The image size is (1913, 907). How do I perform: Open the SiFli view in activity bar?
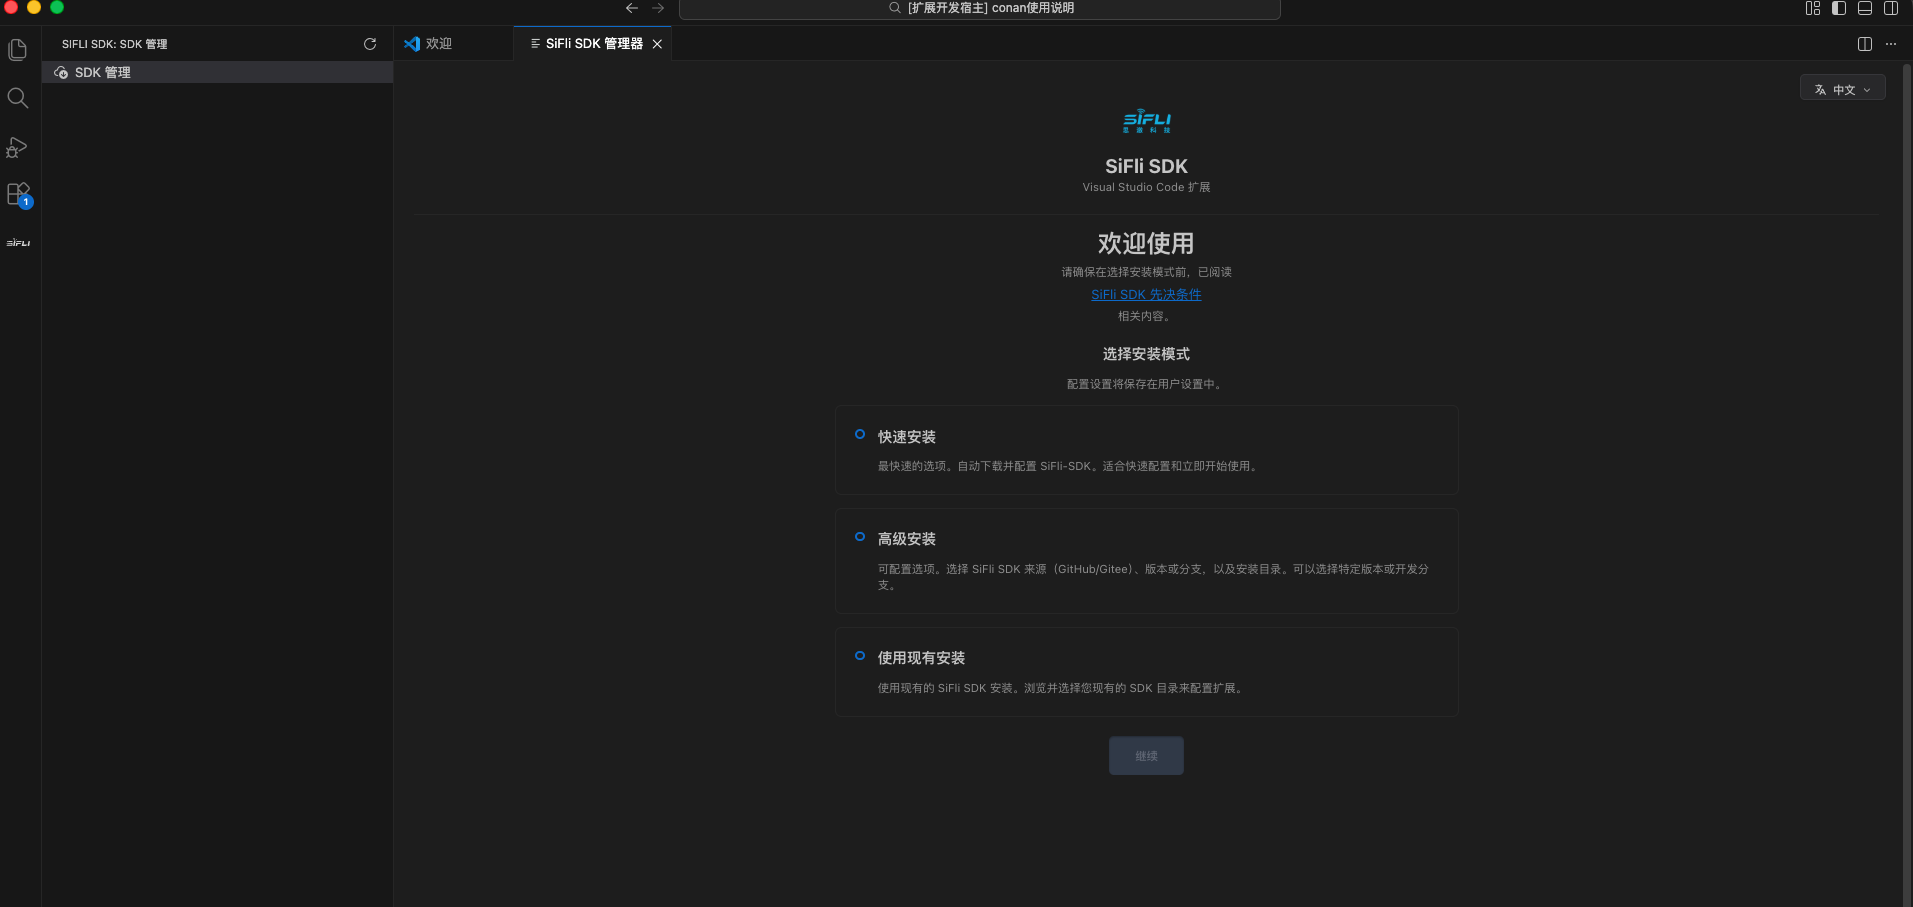tap(18, 243)
